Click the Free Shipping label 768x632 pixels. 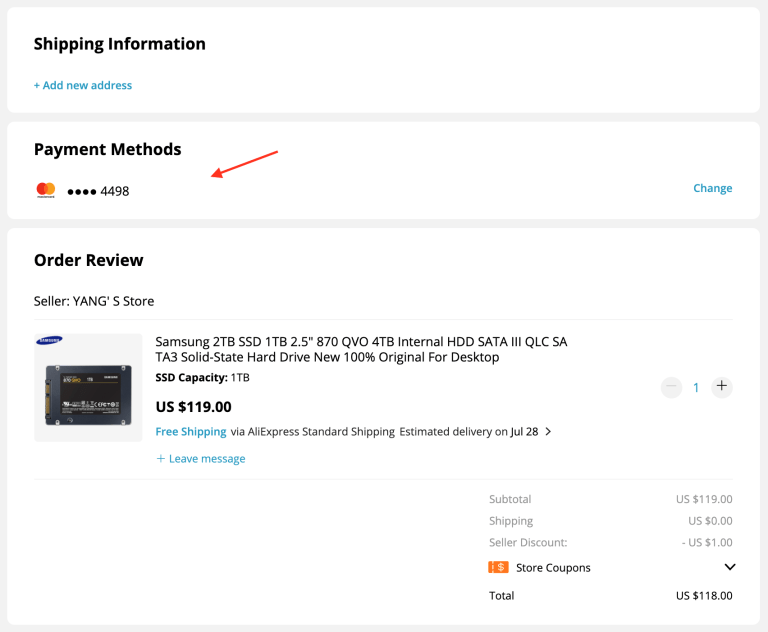[x=191, y=432]
